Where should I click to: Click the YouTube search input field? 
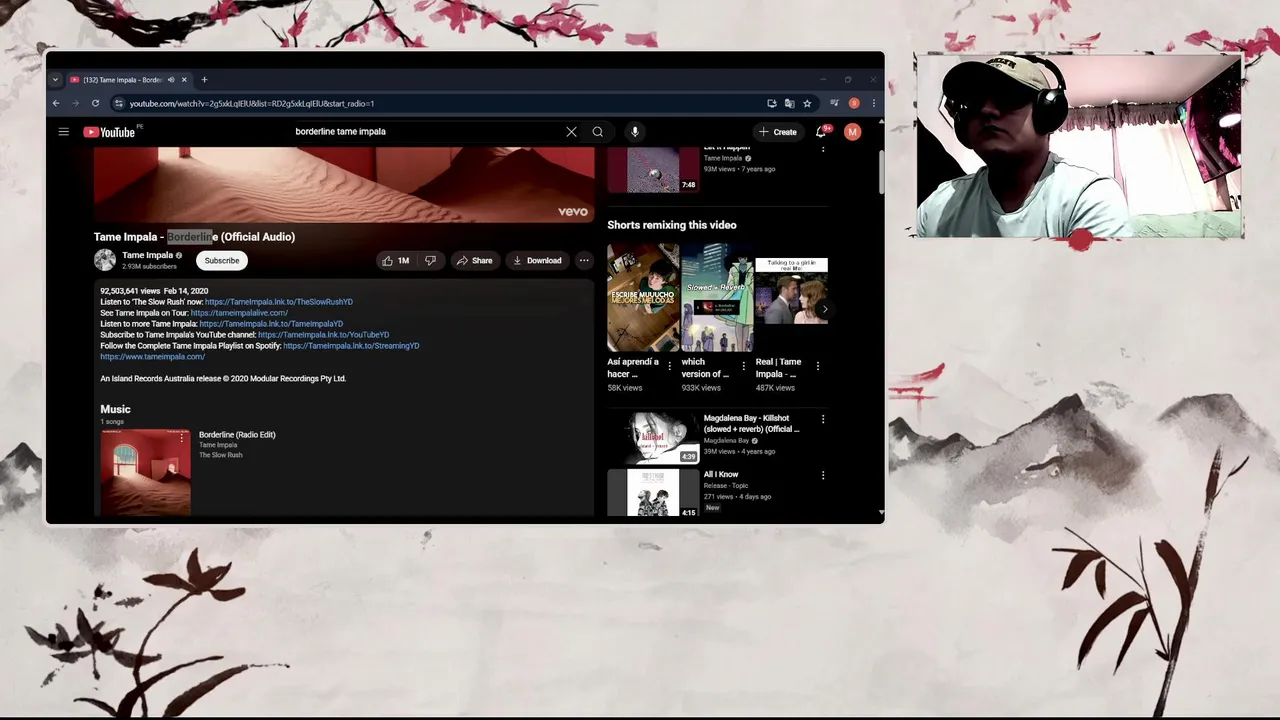(x=425, y=132)
